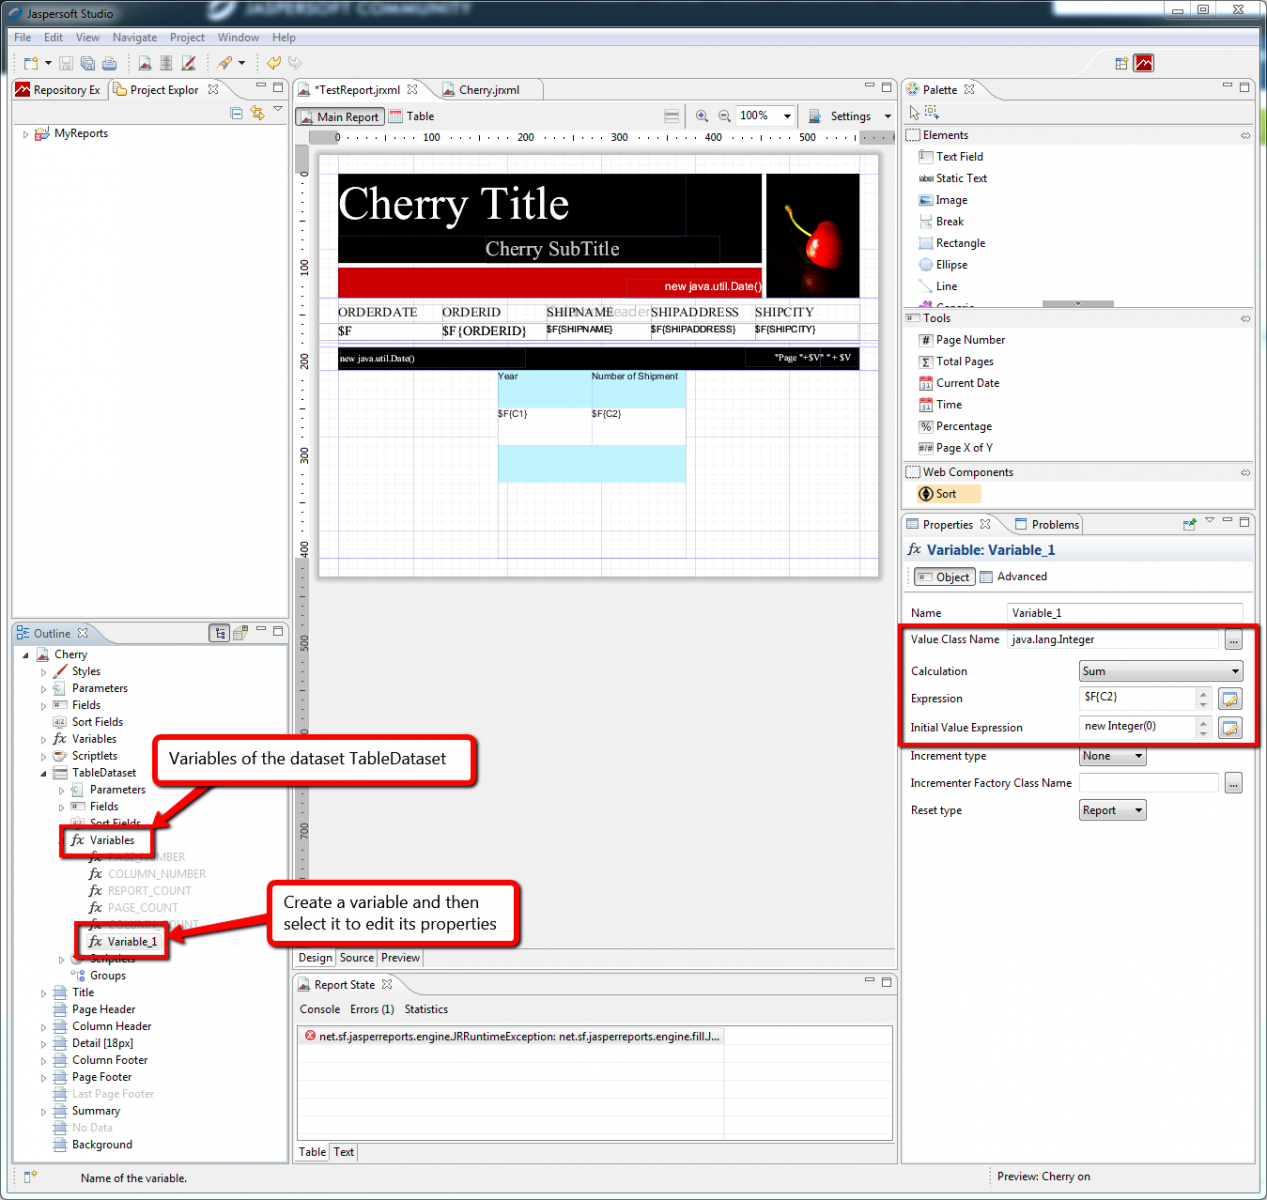Open the Navigate menu

134,38
